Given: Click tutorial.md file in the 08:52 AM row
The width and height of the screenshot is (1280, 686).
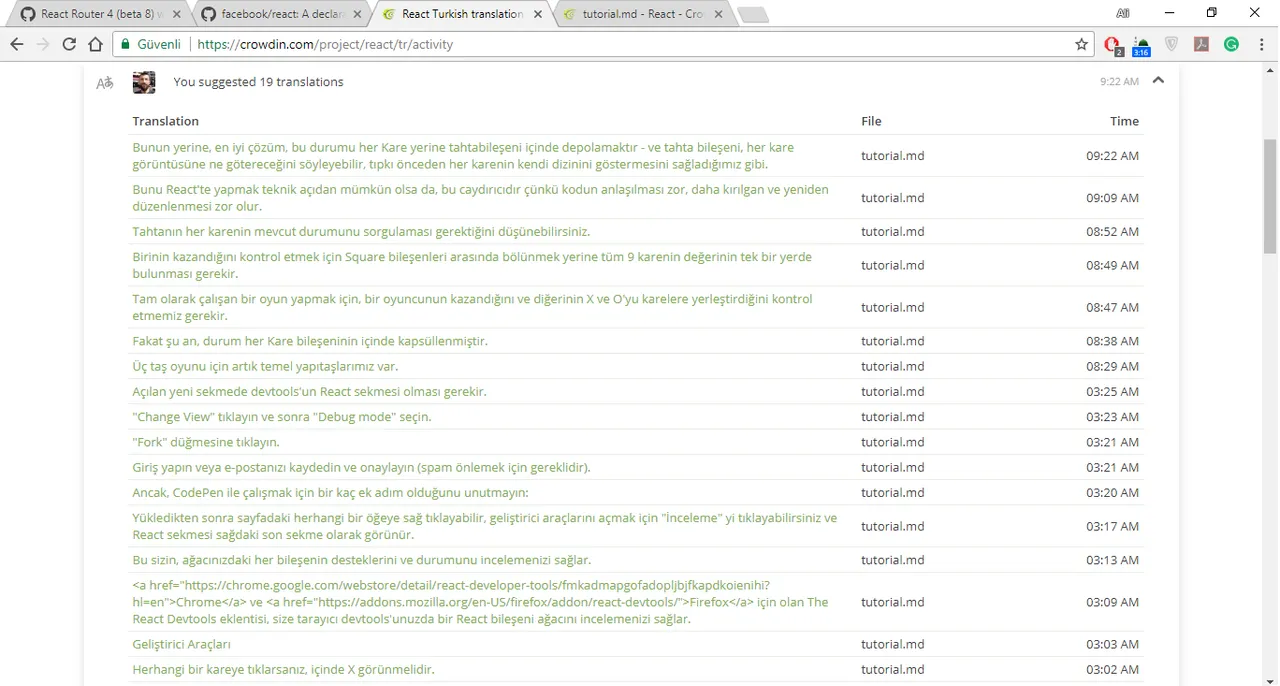Looking at the screenshot, I should coord(893,232).
